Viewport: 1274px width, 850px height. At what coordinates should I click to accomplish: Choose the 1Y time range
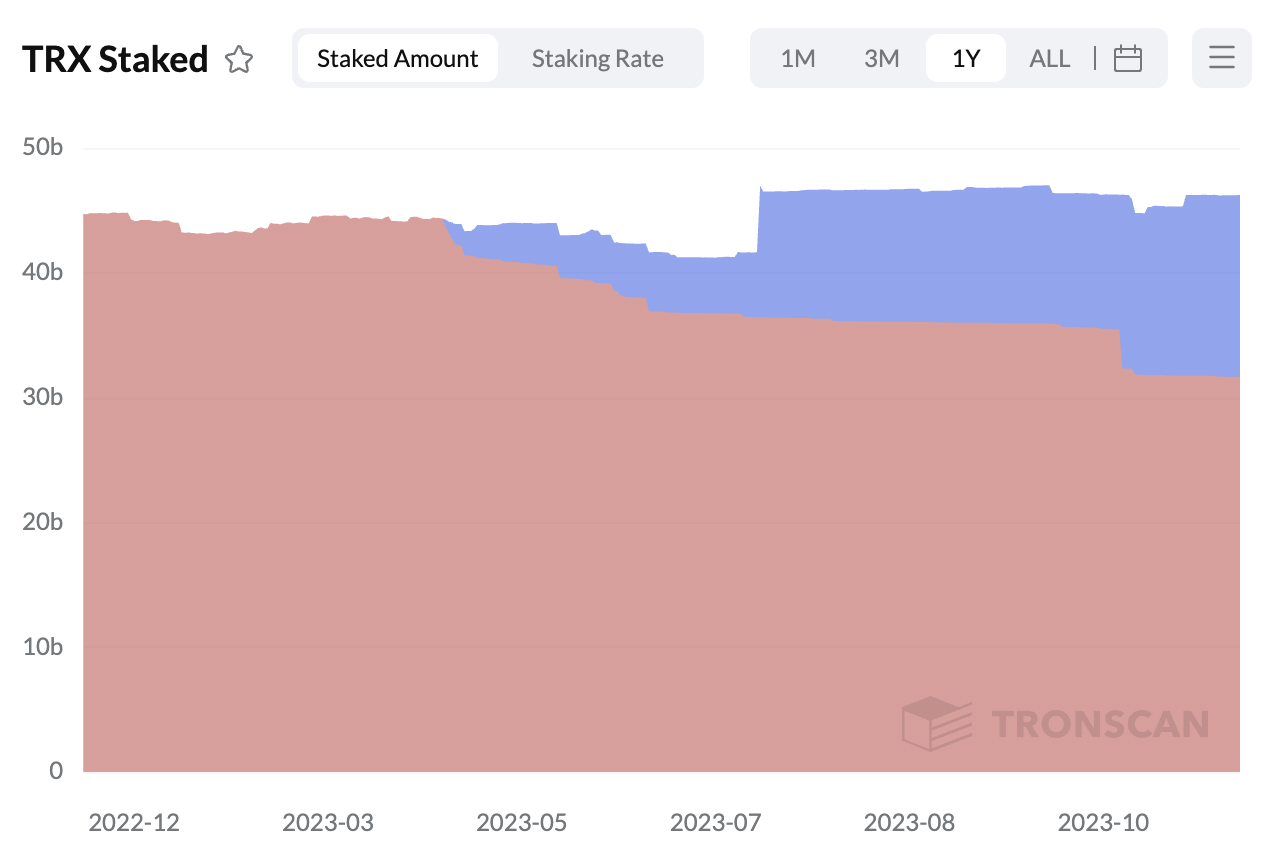point(965,59)
